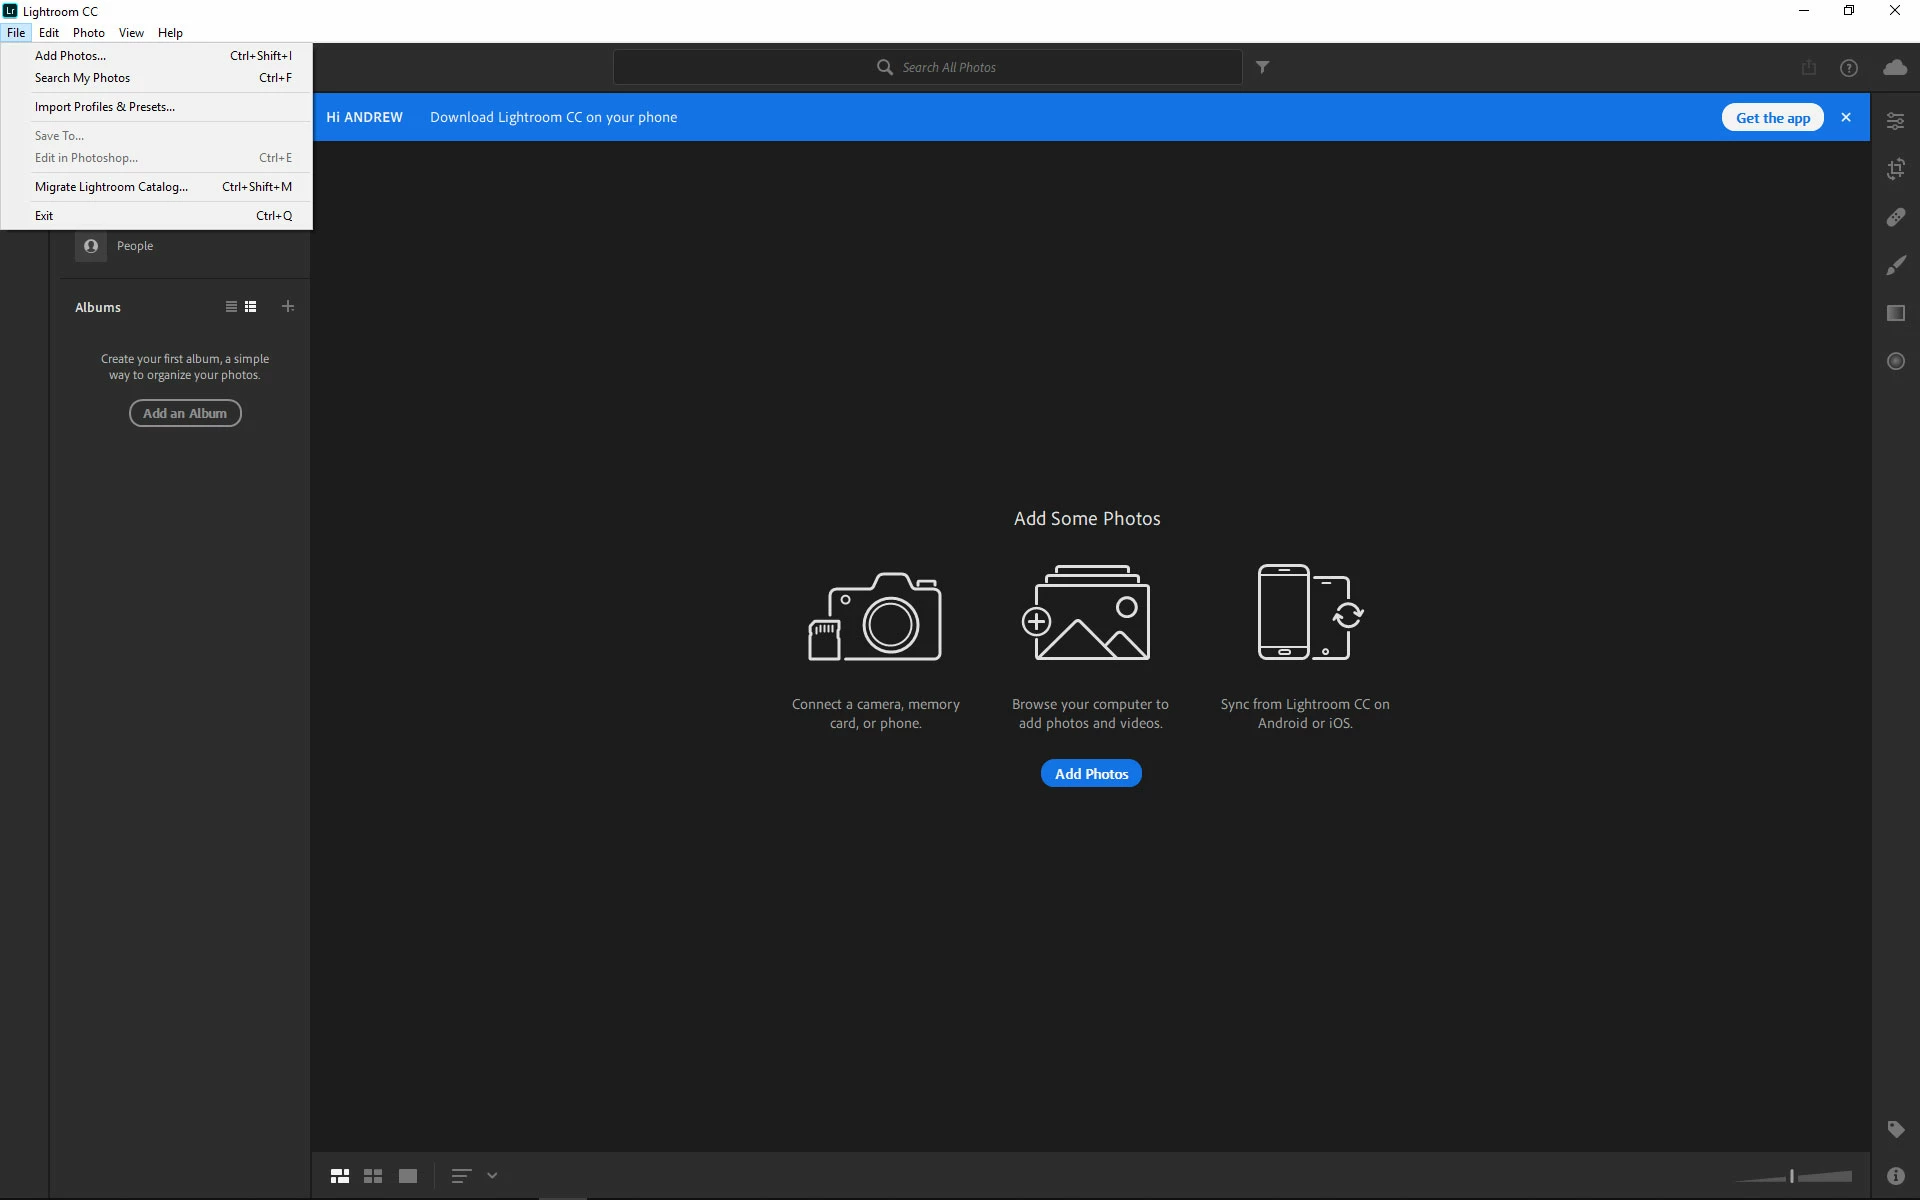Switch to Square Grid view
1920x1200 pixels.
[x=373, y=1176]
